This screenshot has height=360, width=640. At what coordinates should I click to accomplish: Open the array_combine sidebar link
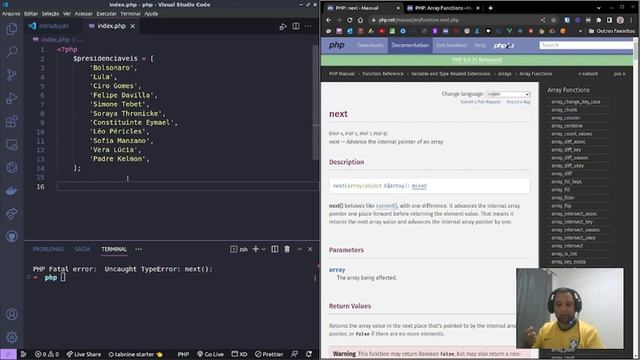click(567, 126)
